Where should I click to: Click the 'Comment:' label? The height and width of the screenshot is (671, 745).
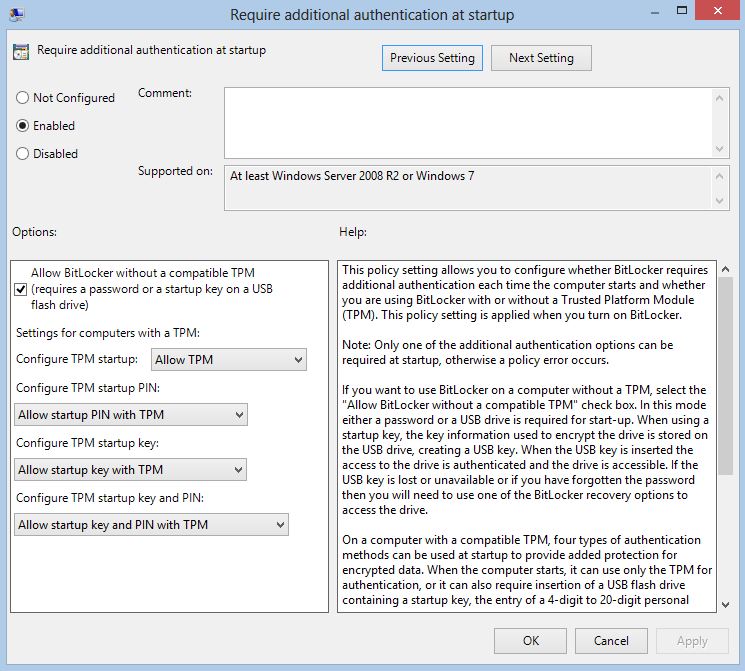165,93
